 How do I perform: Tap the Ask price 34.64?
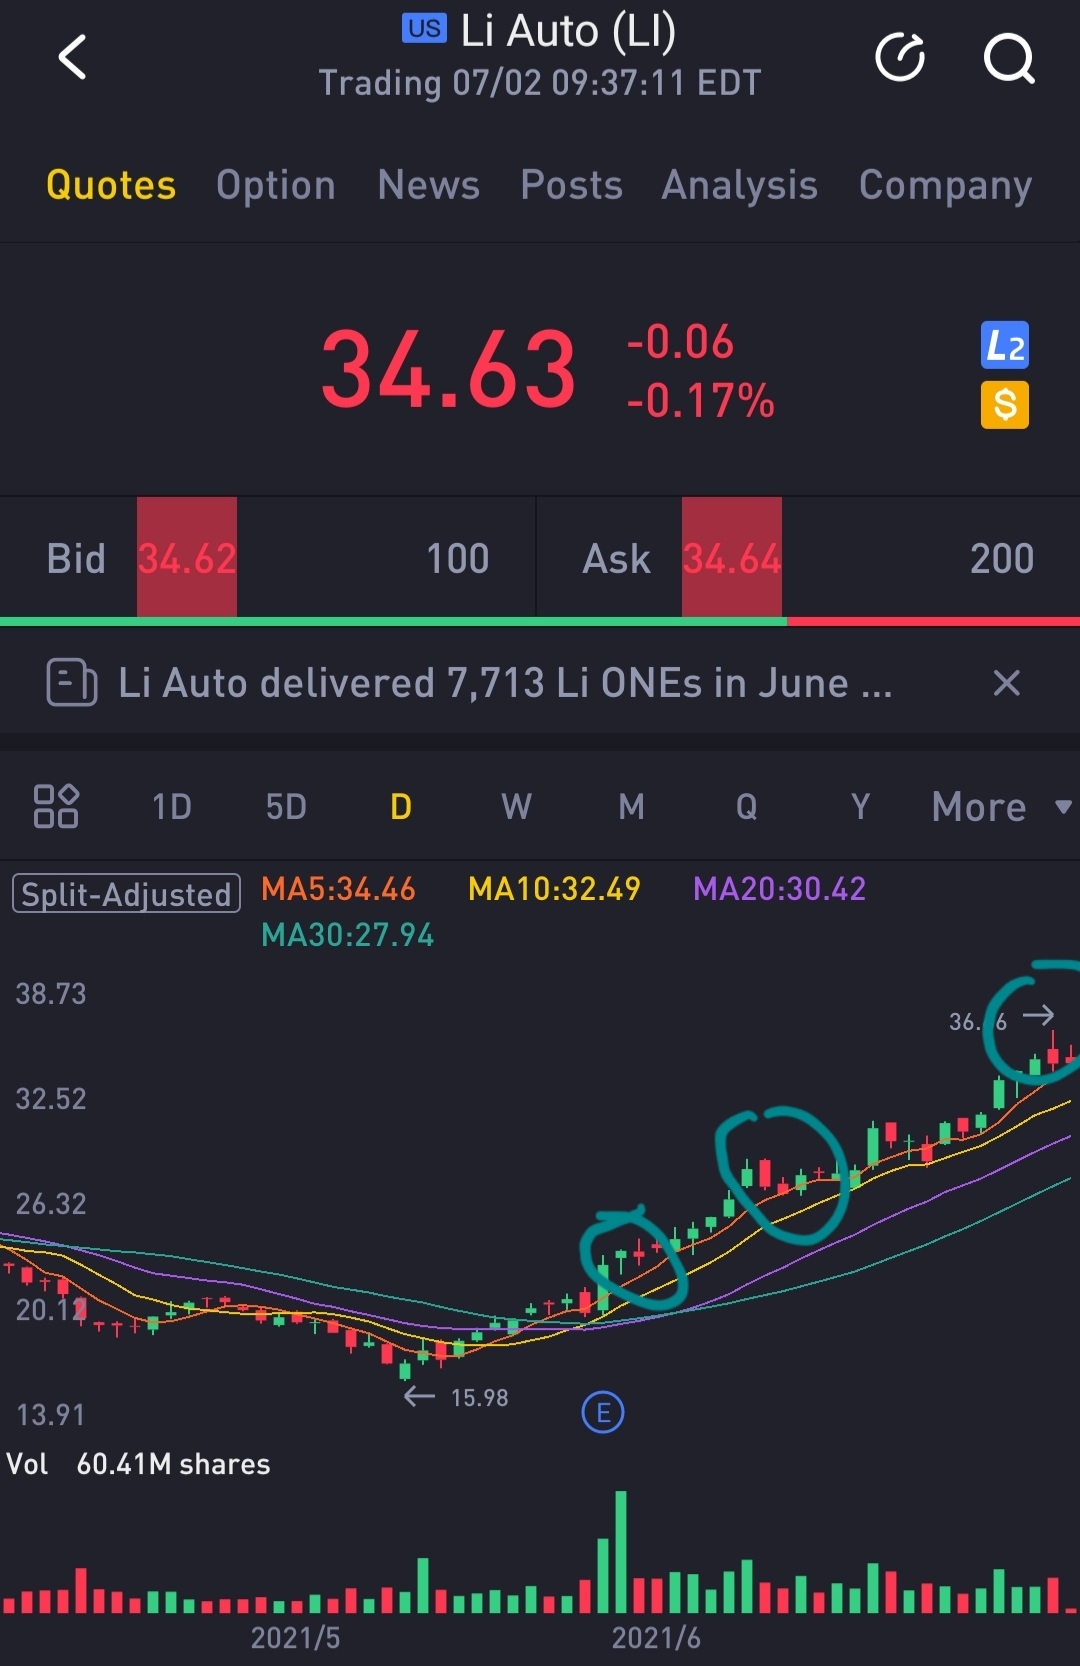click(x=732, y=559)
